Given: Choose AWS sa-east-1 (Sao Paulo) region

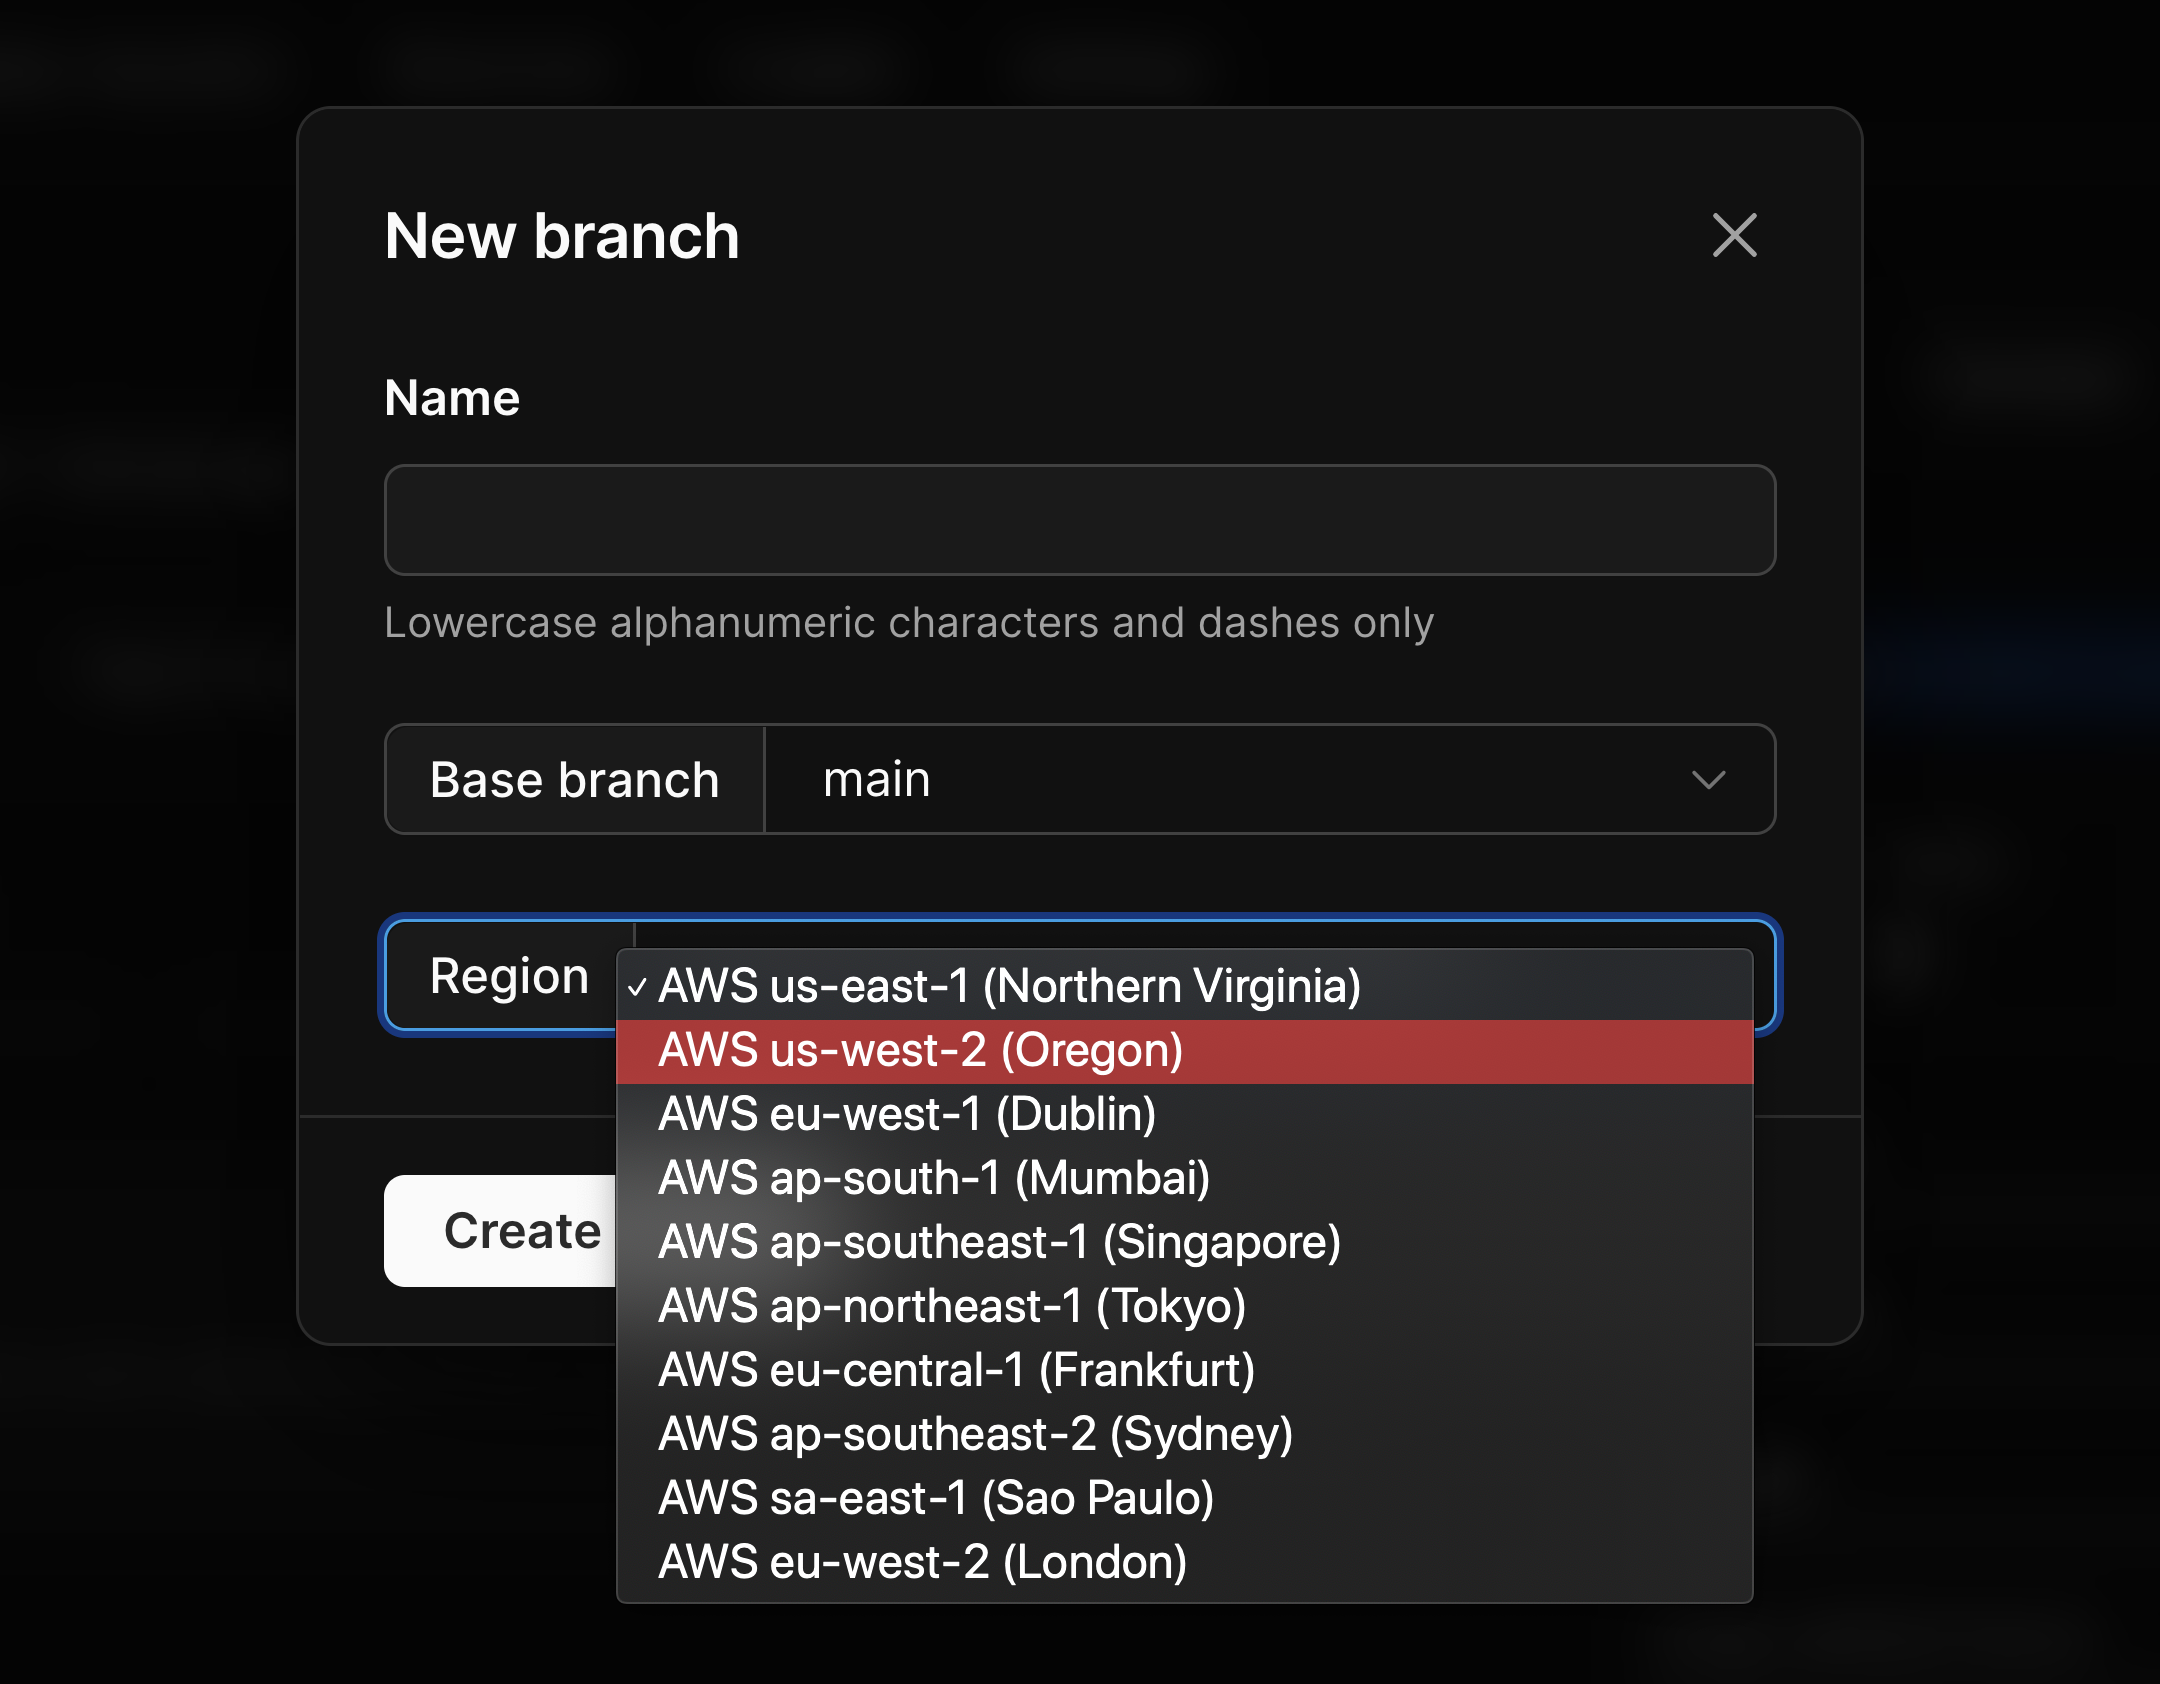Looking at the screenshot, I should point(936,1497).
